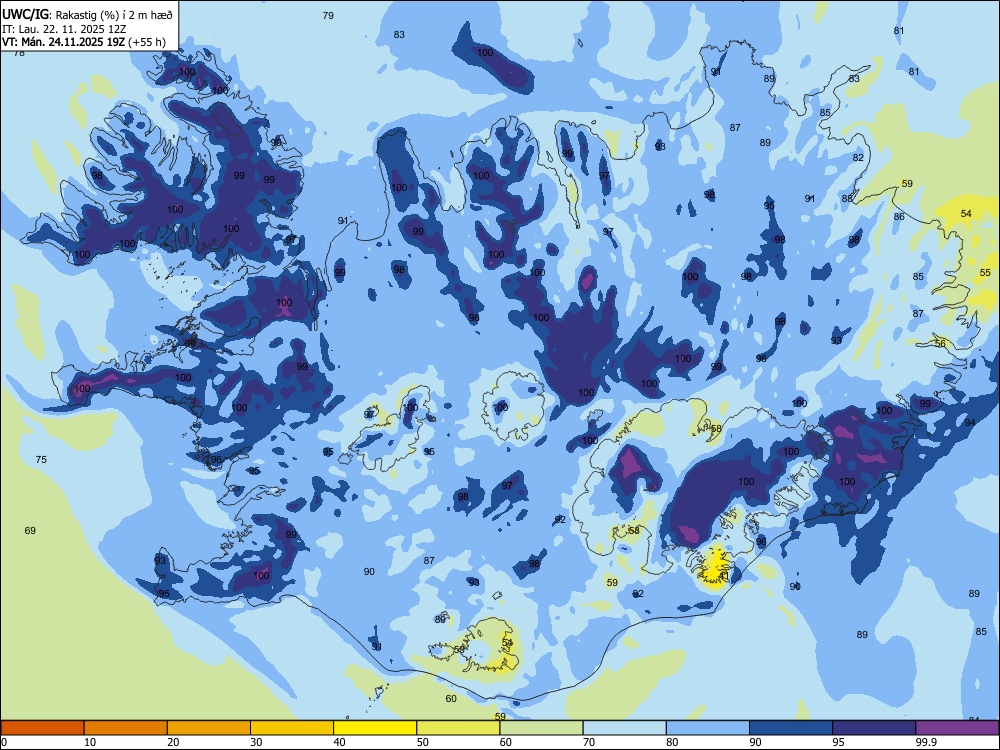Click the yellow-green 50–60 legend swatch
This screenshot has height=750, width=1000.
[458, 728]
